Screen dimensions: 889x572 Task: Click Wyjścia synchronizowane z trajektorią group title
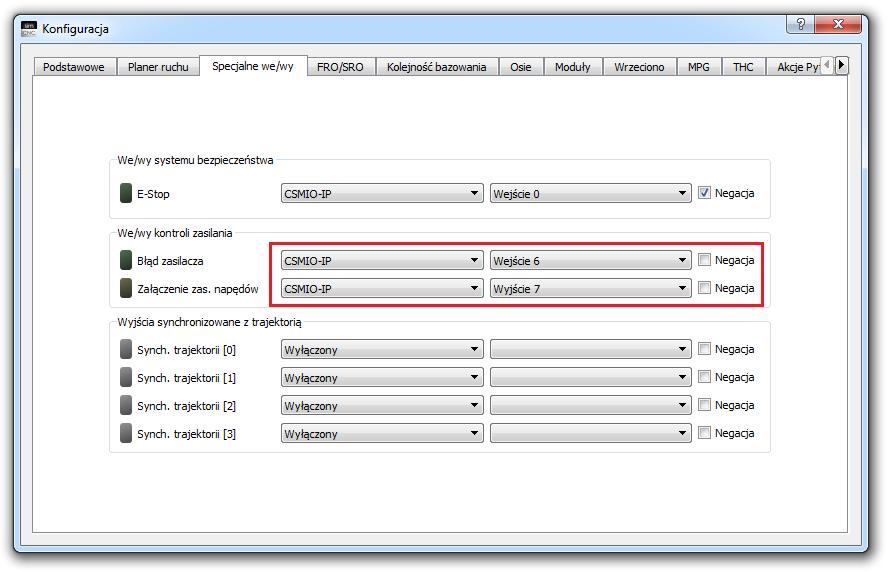tap(209, 322)
